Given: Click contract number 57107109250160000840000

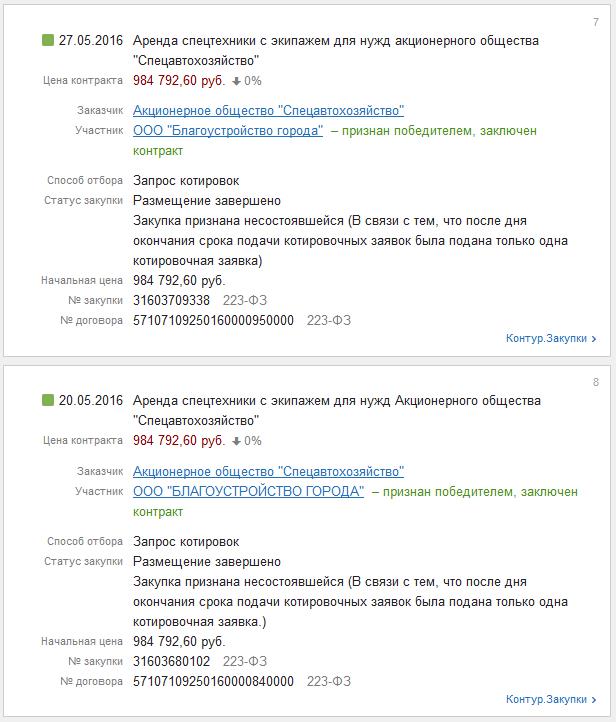Looking at the screenshot, I should click(x=213, y=681).
